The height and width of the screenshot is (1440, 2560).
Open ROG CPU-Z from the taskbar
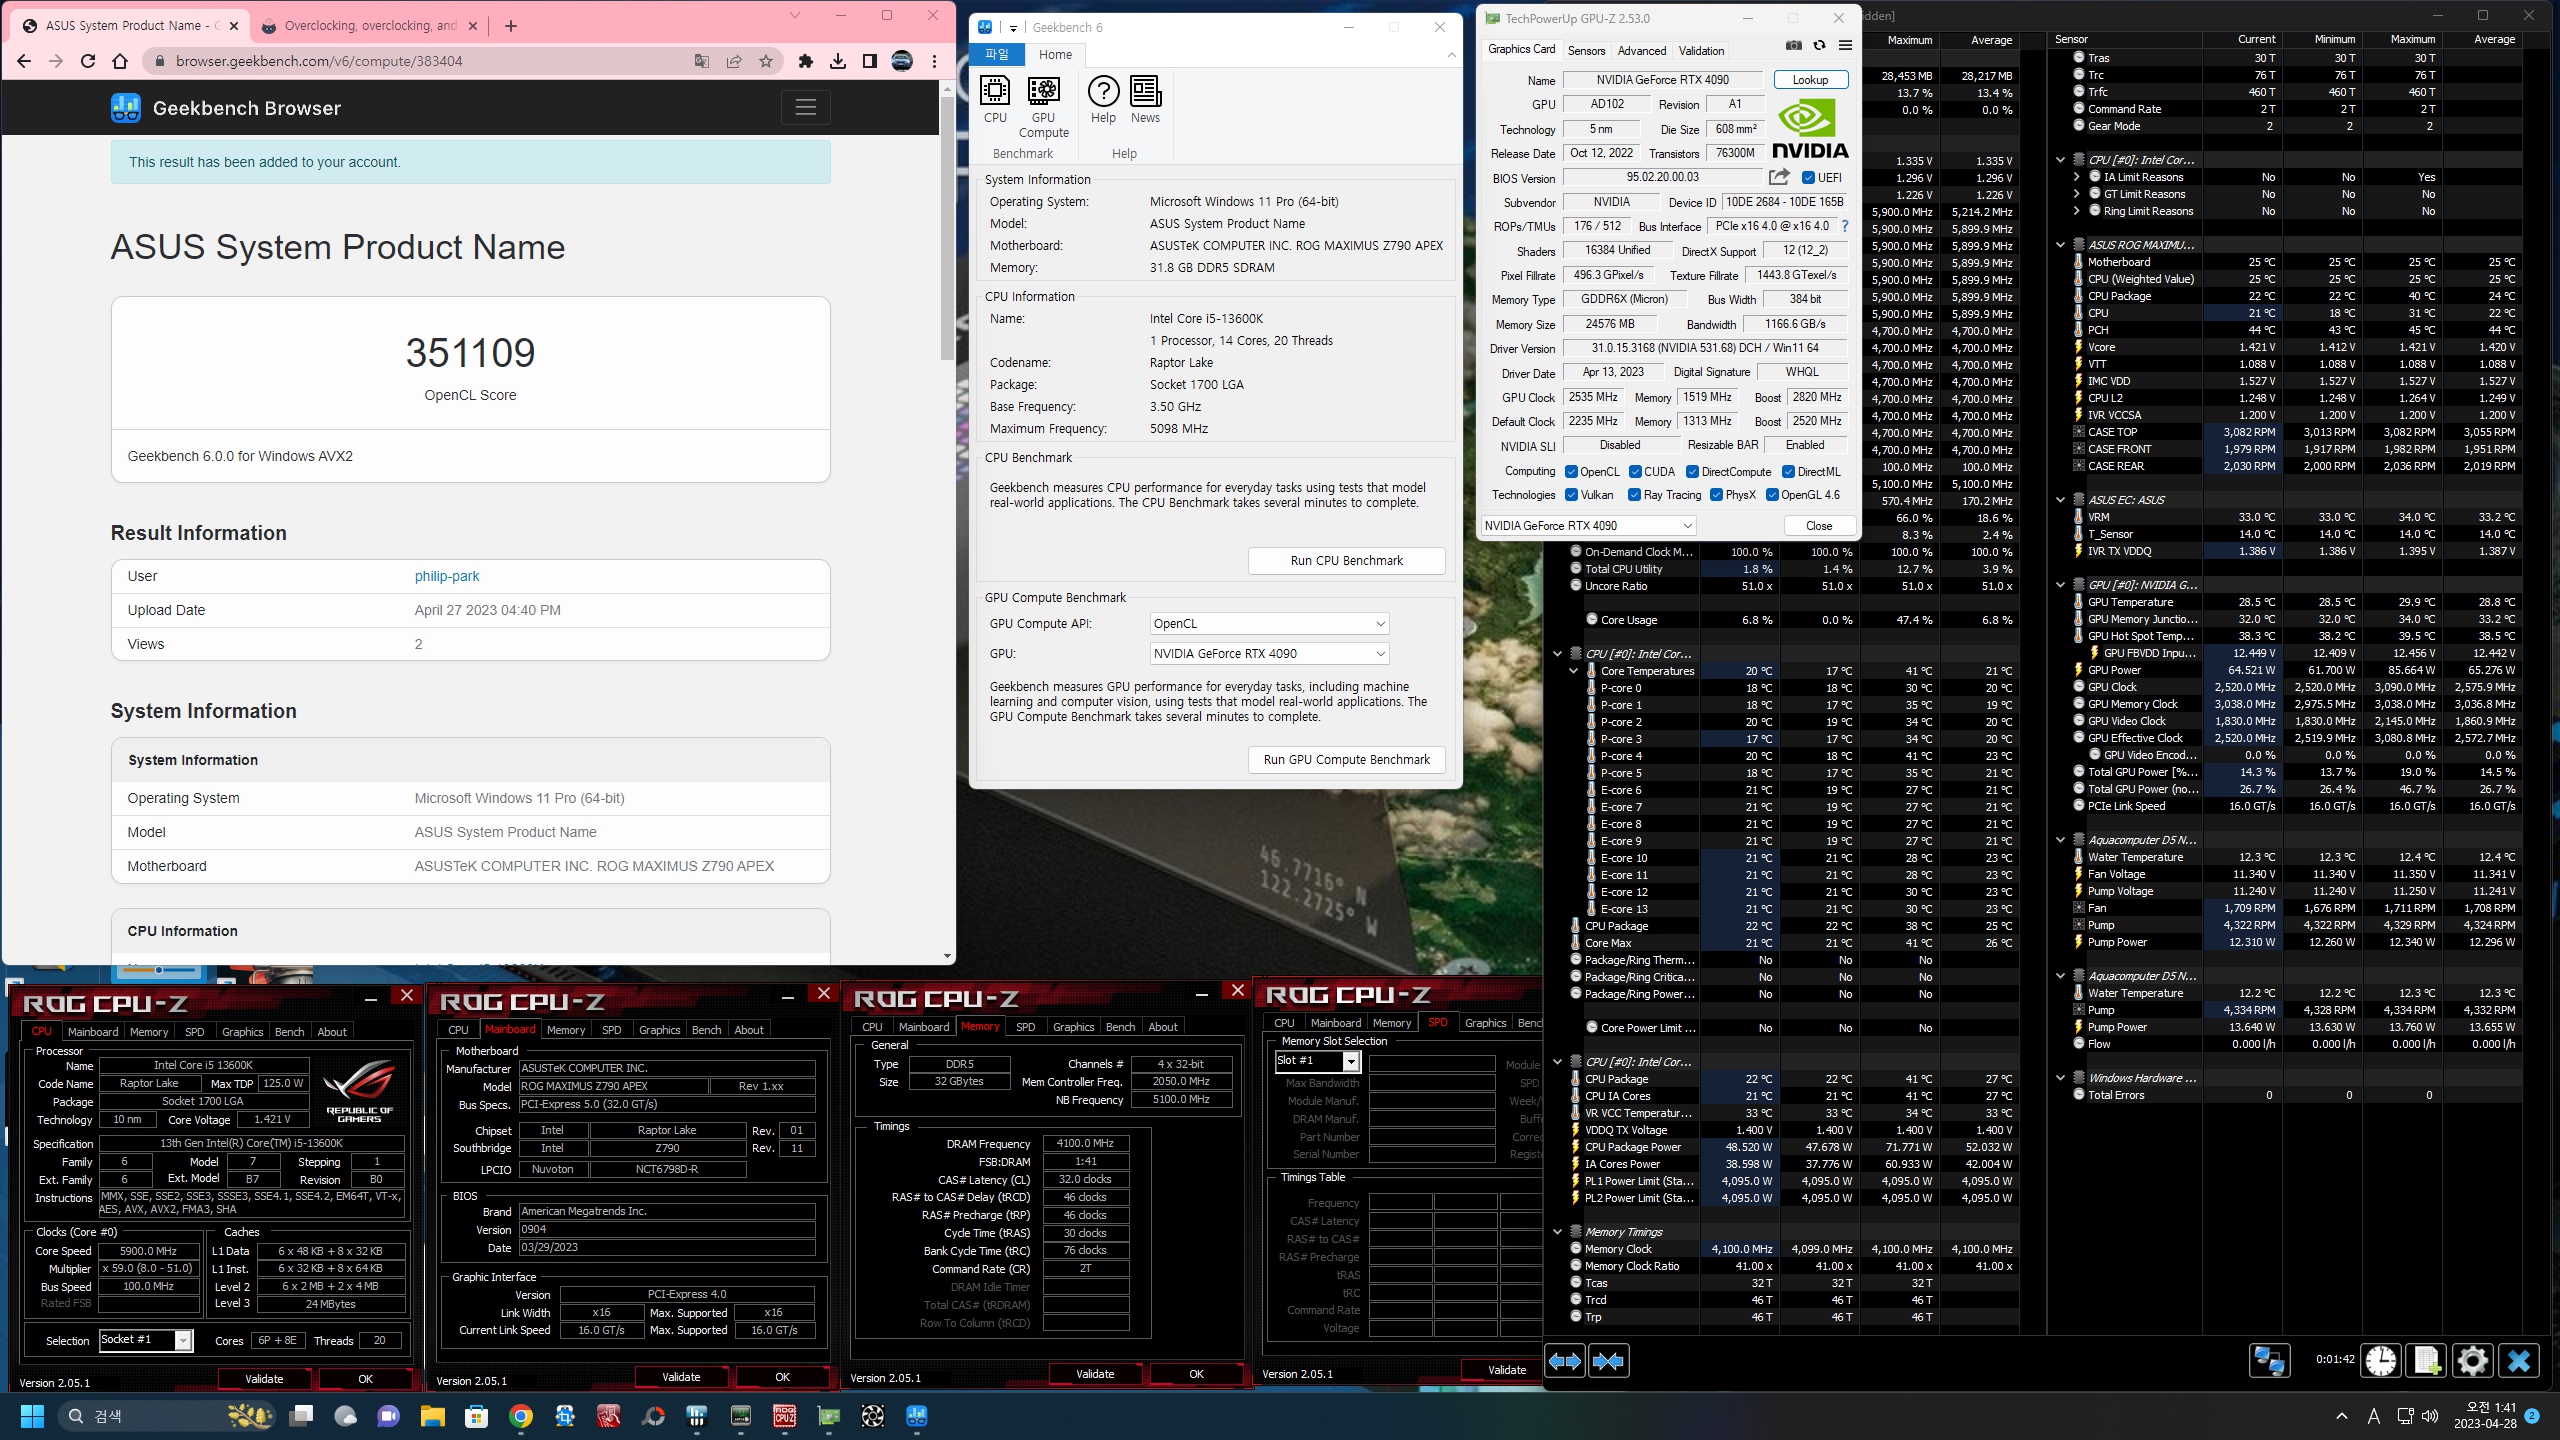[785, 1416]
